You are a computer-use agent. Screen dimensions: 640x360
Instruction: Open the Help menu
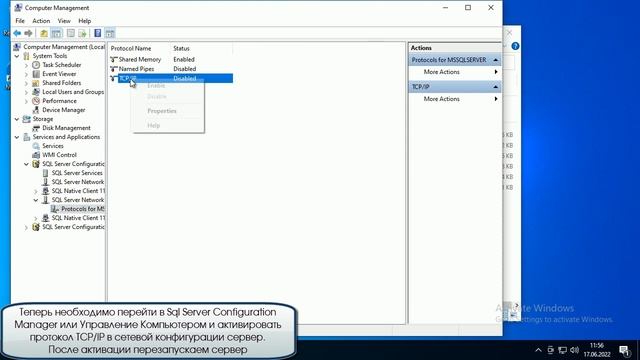[x=84, y=21]
